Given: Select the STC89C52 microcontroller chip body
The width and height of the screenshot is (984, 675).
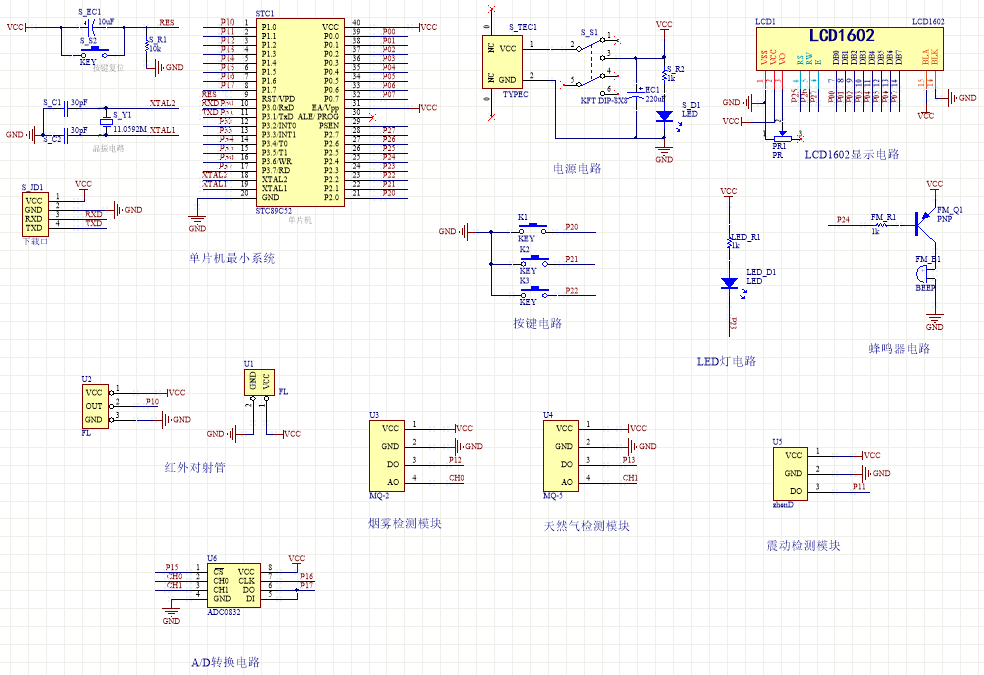Looking at the screenshot, I should tap(300, 112).
